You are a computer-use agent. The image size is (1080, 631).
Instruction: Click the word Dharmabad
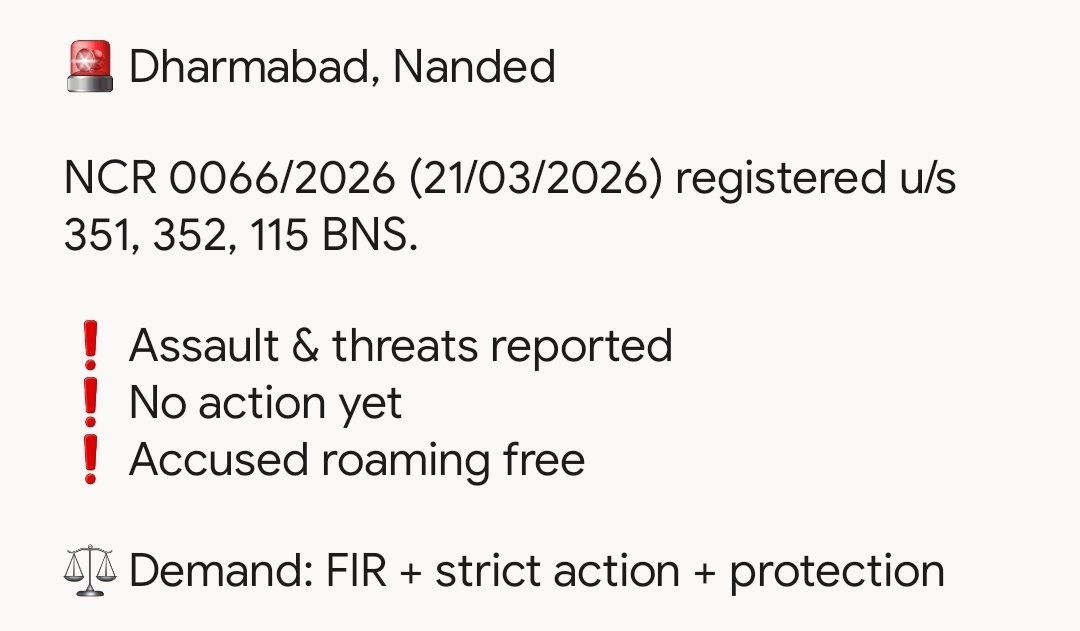pos(253,68)
